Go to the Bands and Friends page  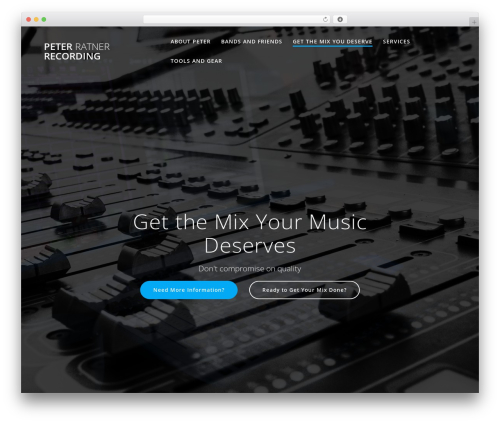point(251,42)
